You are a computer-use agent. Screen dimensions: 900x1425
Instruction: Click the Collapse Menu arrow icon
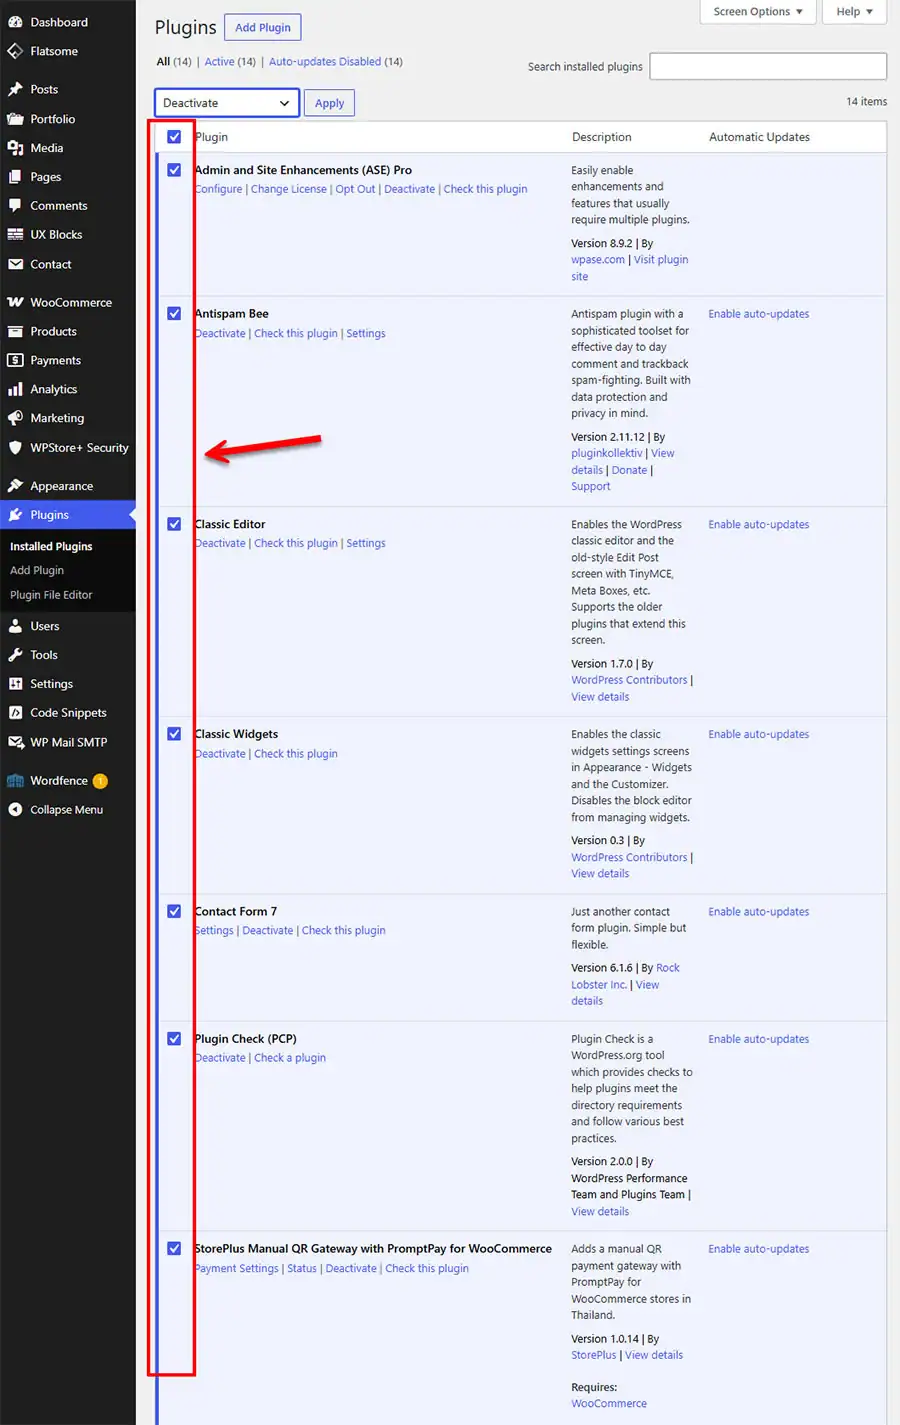point(15,810)
